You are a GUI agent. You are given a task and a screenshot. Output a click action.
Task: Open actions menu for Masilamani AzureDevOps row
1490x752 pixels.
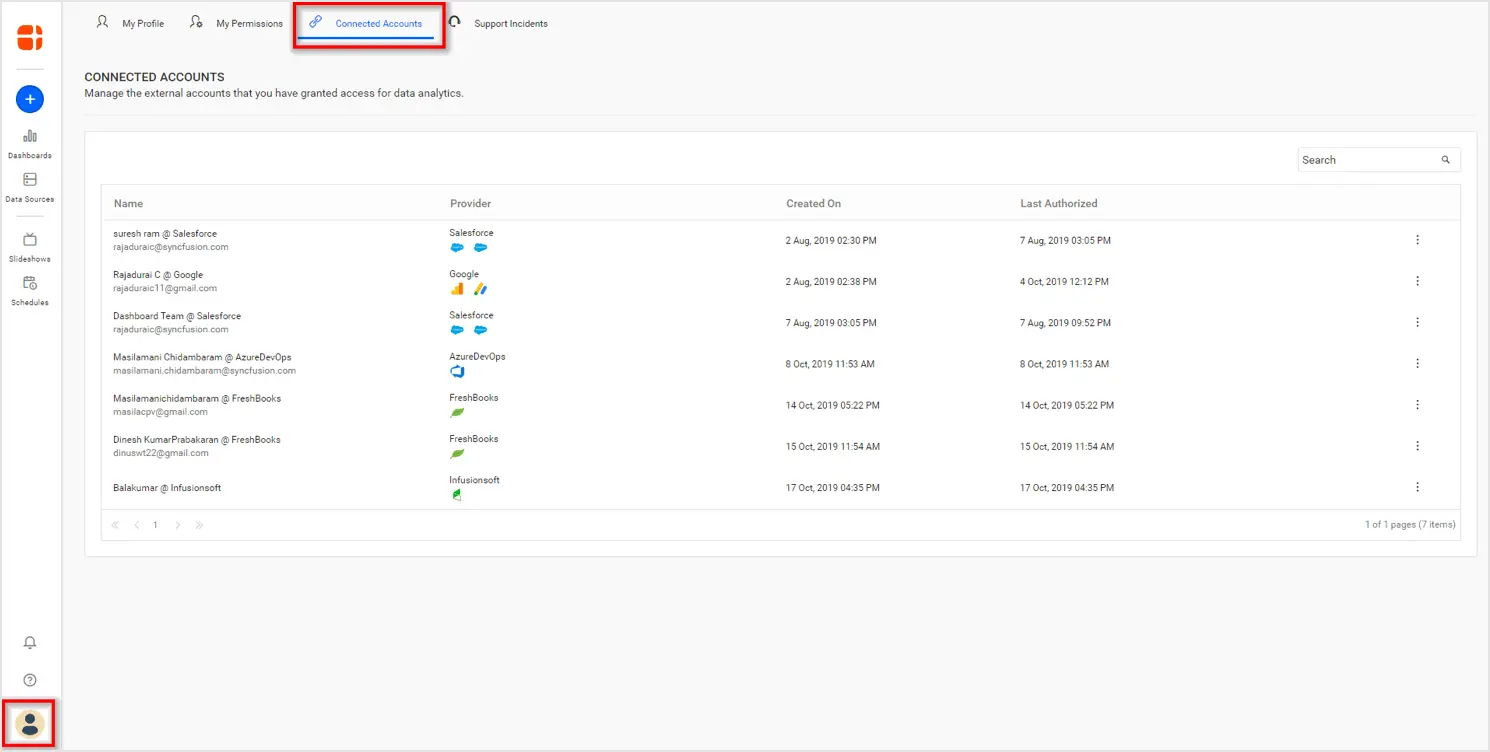pos(1417,364)
